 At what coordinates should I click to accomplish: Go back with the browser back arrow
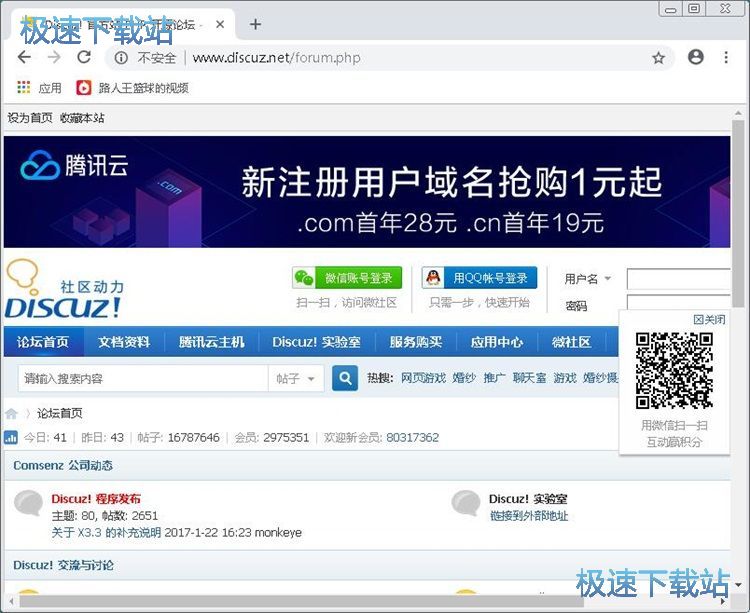pos(24,57)
